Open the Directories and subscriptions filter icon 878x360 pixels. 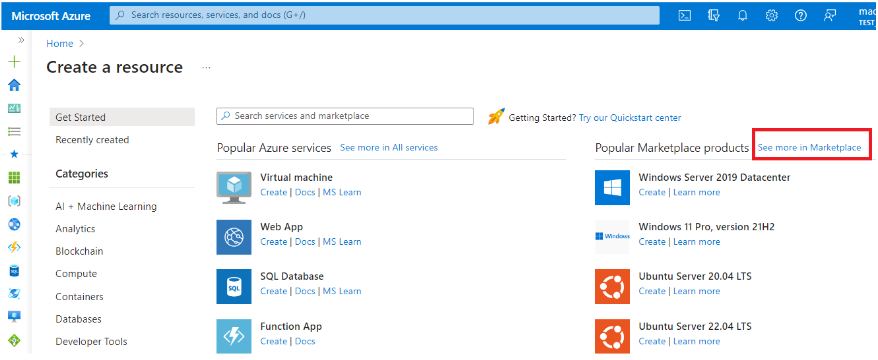coord(713,16)
